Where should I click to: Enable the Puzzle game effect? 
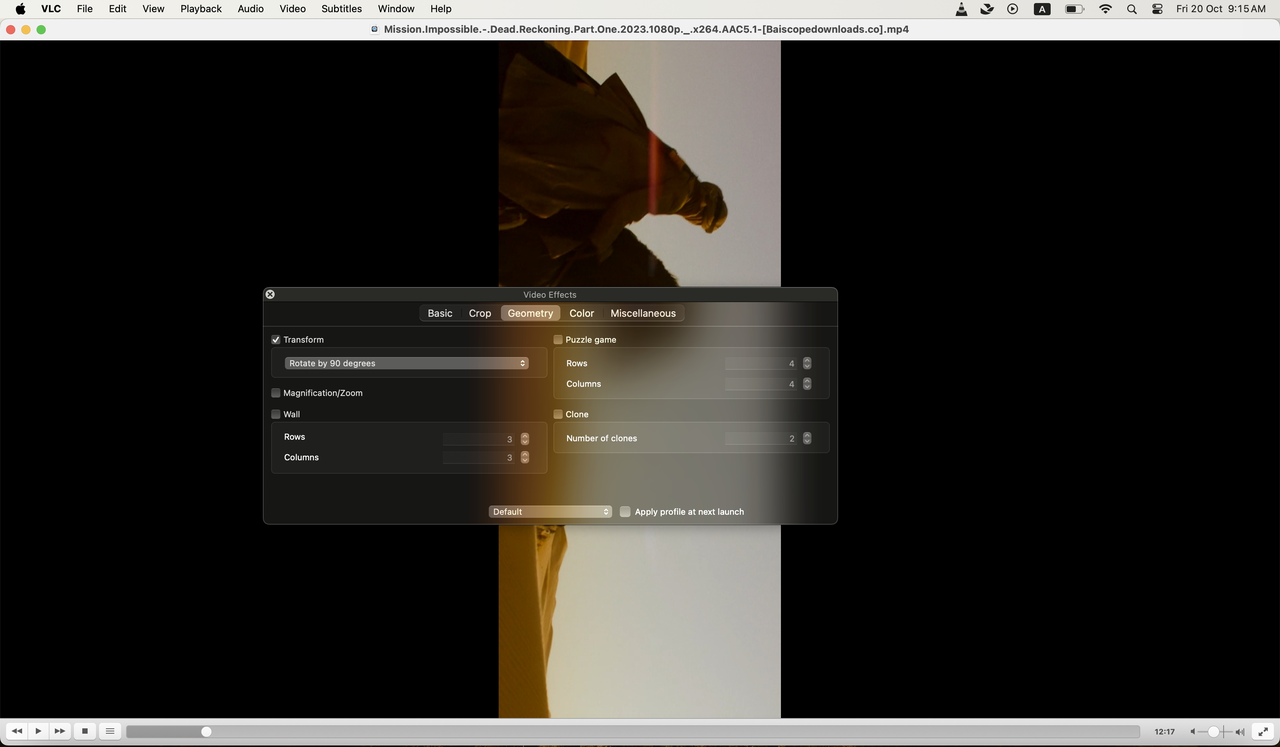(558, 339)
